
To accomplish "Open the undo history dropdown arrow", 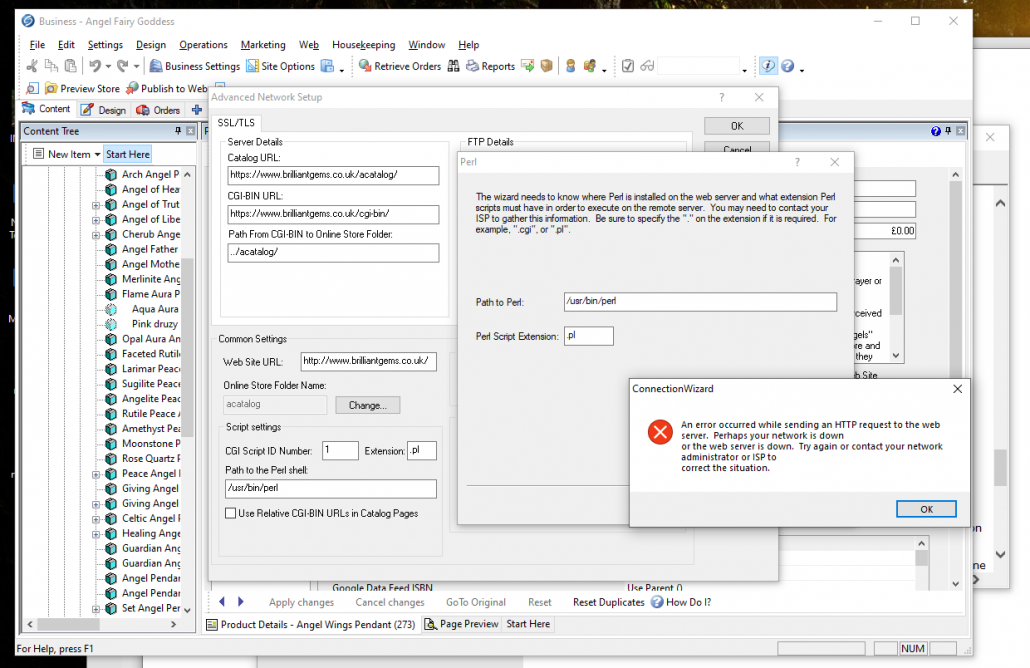I will pyautogui.click(x=108, y=66).
